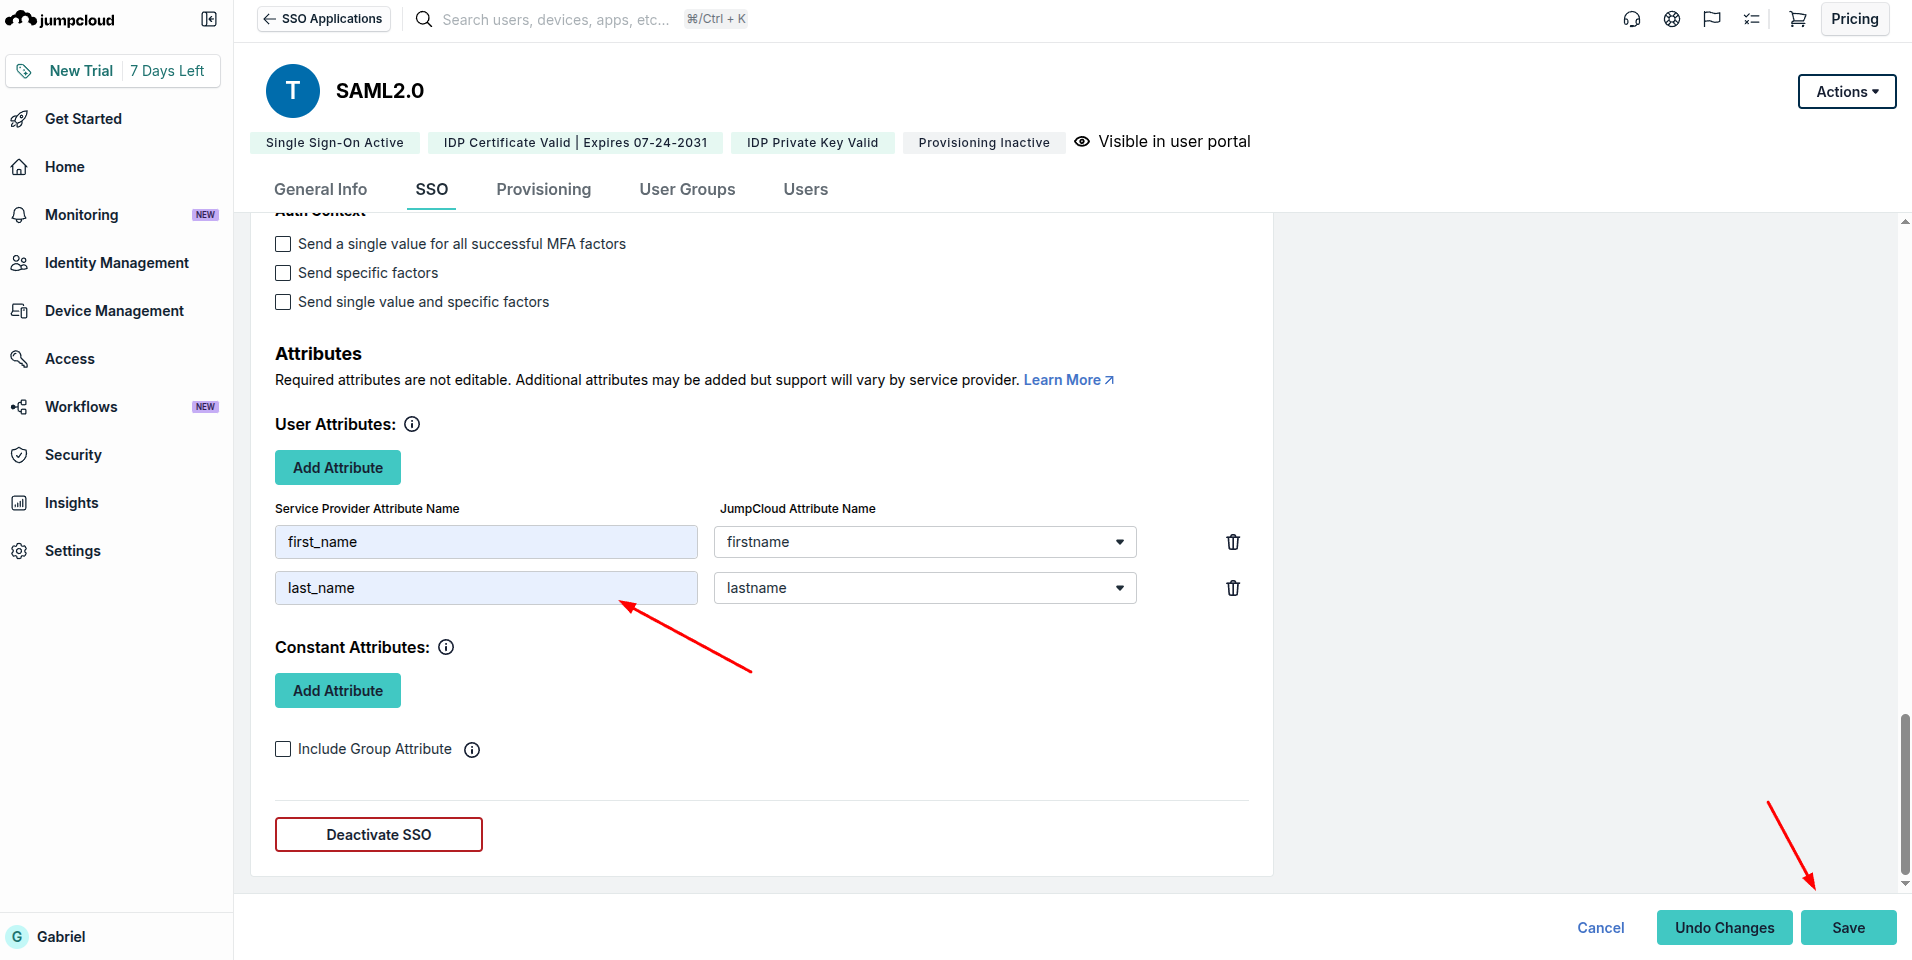Go back to SSO Applications
The width and height of the screenshot is (1912, 960).
click(324, 19)
